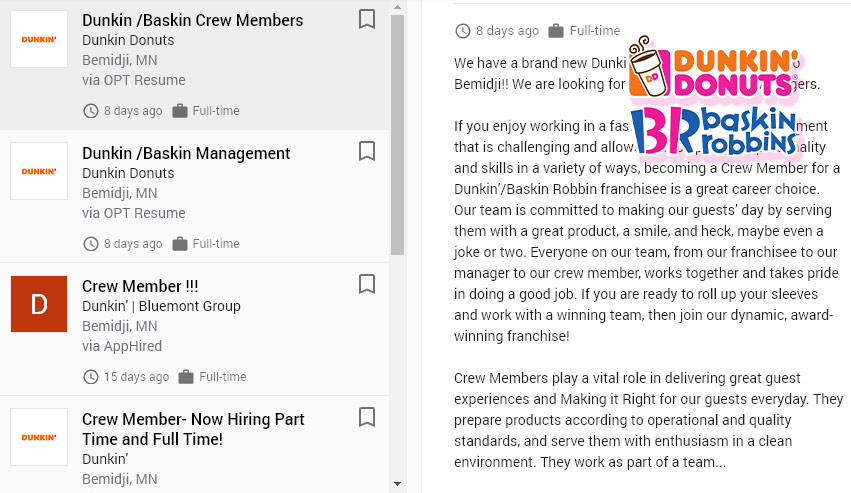Save the Dunkin /Baskin Management job bookmark
The height and width of the screenshot is (493, 851).
click(x=367, y=151)
